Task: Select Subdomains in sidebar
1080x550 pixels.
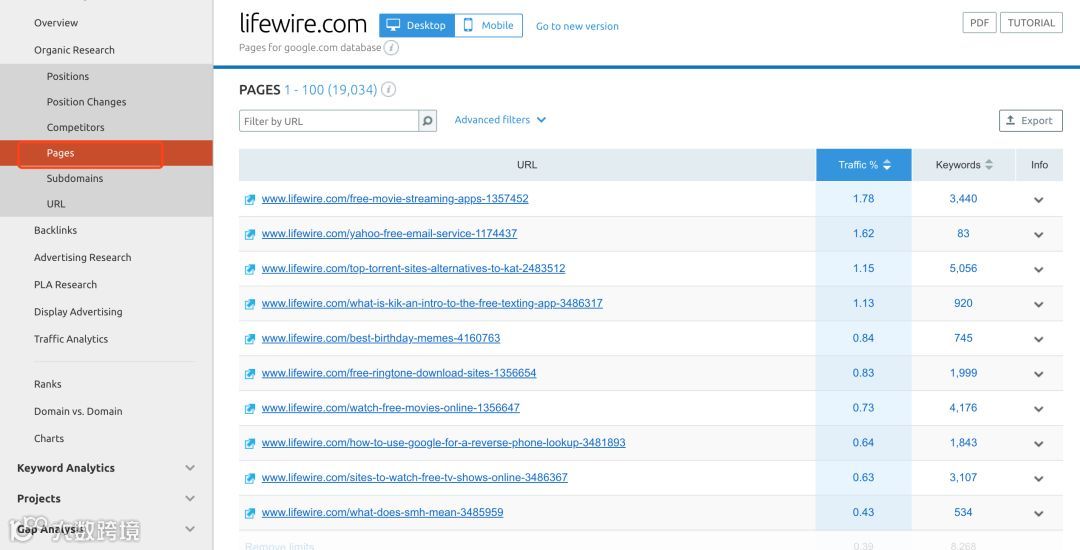Action: [x=75, y=178]
